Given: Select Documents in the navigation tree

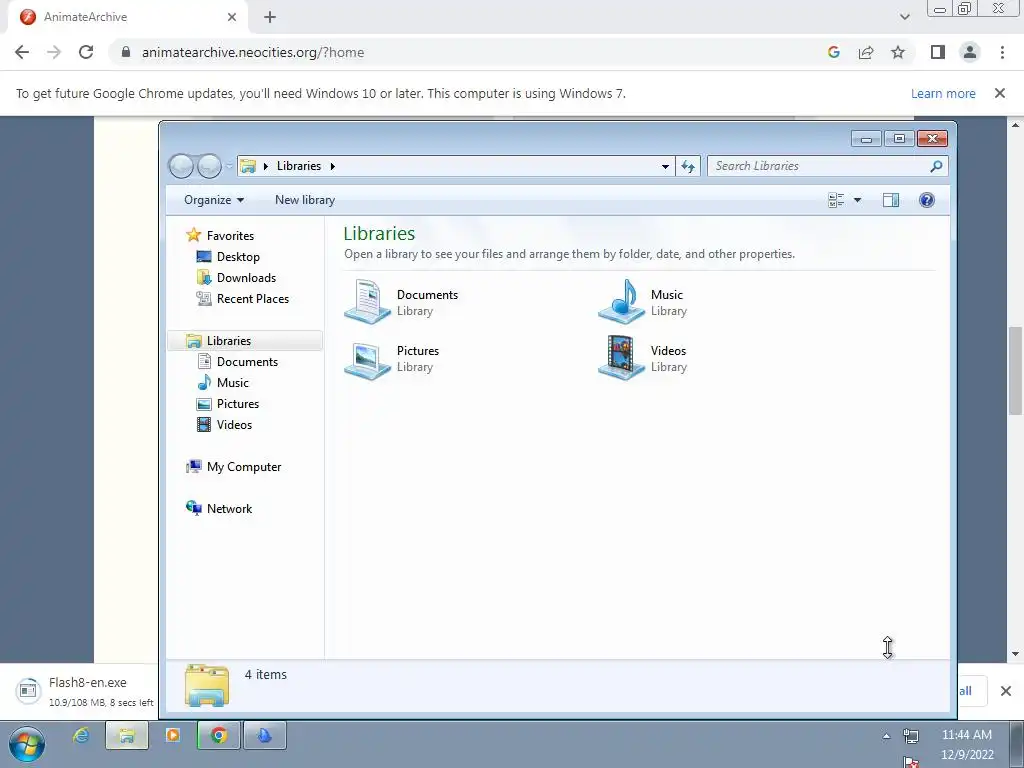Looking at the screenshot, I should [x=247, y=362].
